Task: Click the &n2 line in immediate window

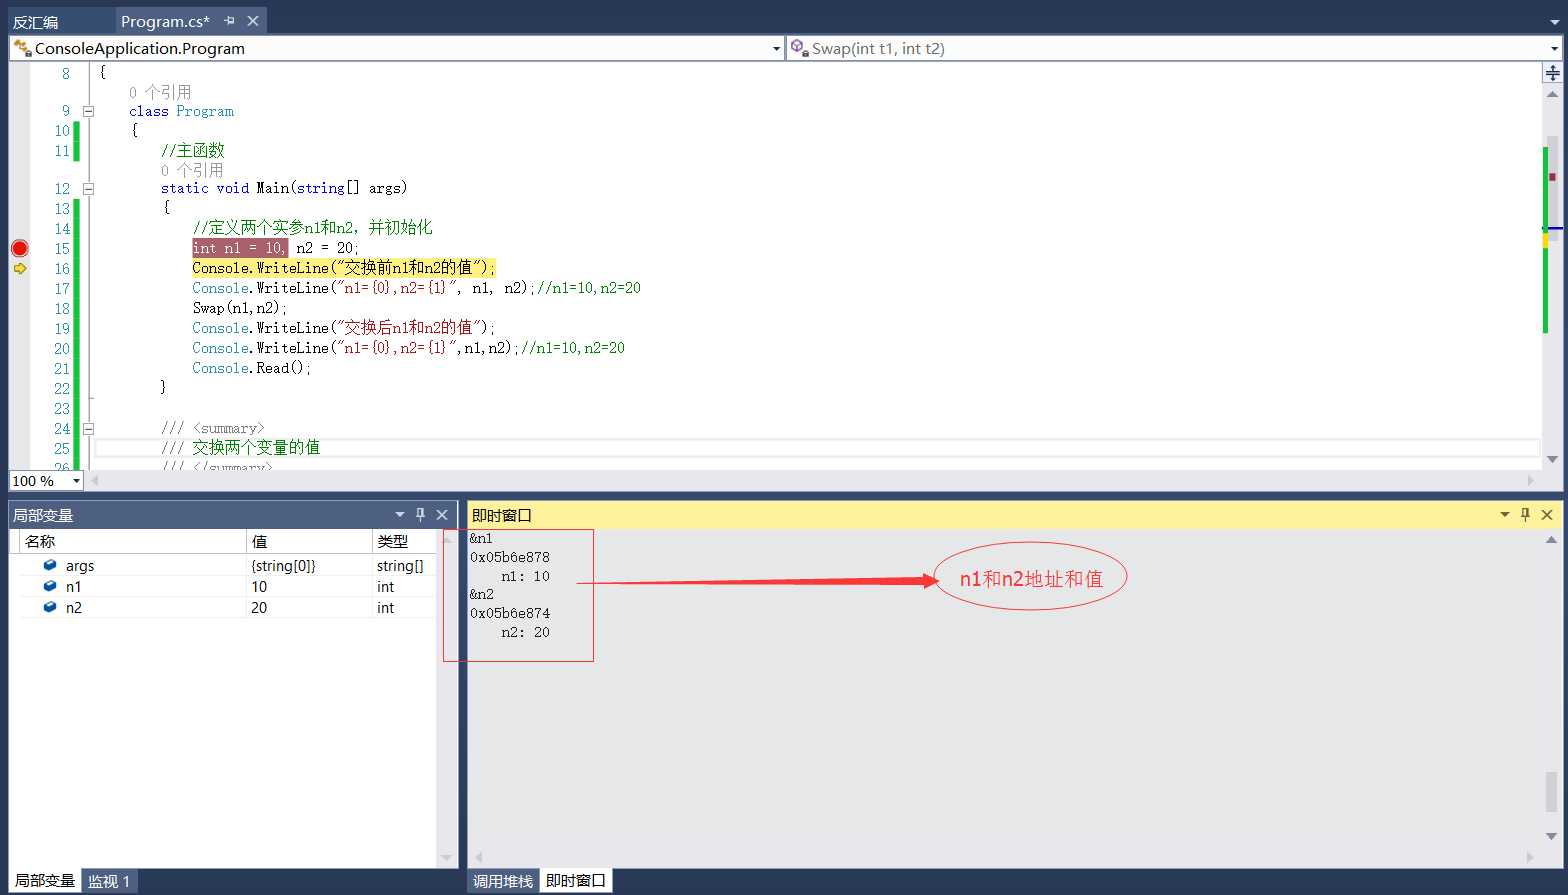Action: tap(482, 594)
